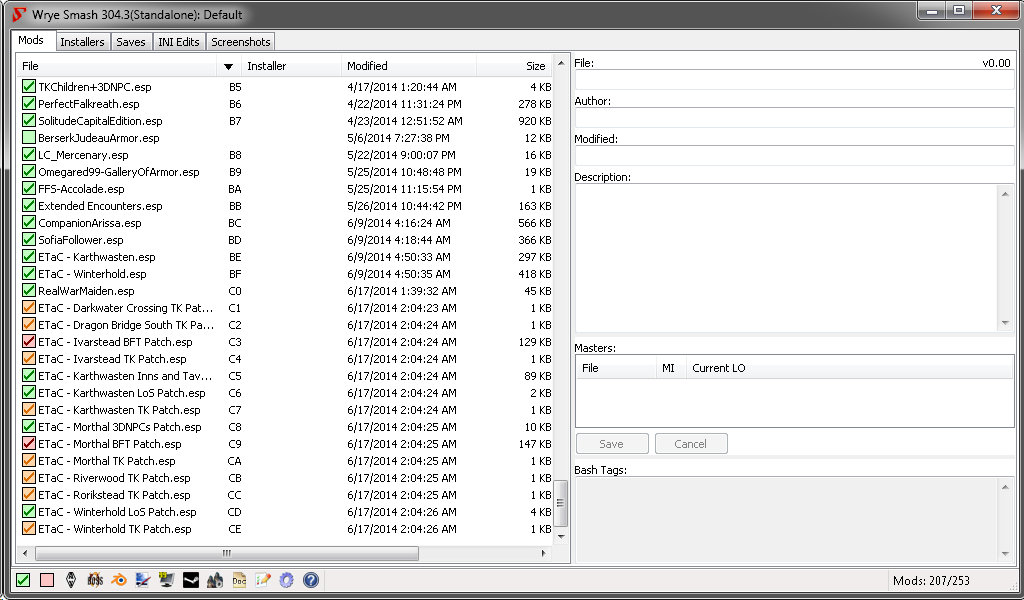
Task: Click the load order sort arrow column header
Action: pos(229,66)
